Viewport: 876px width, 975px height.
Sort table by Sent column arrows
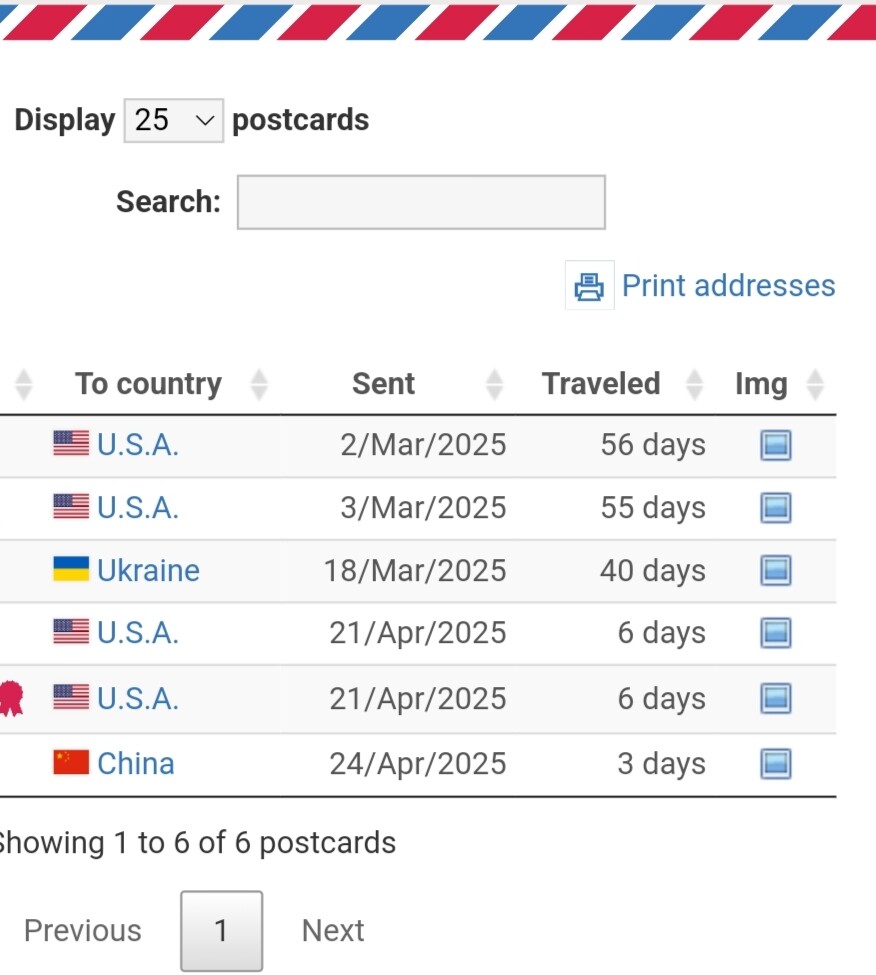(x=494, y=384)
